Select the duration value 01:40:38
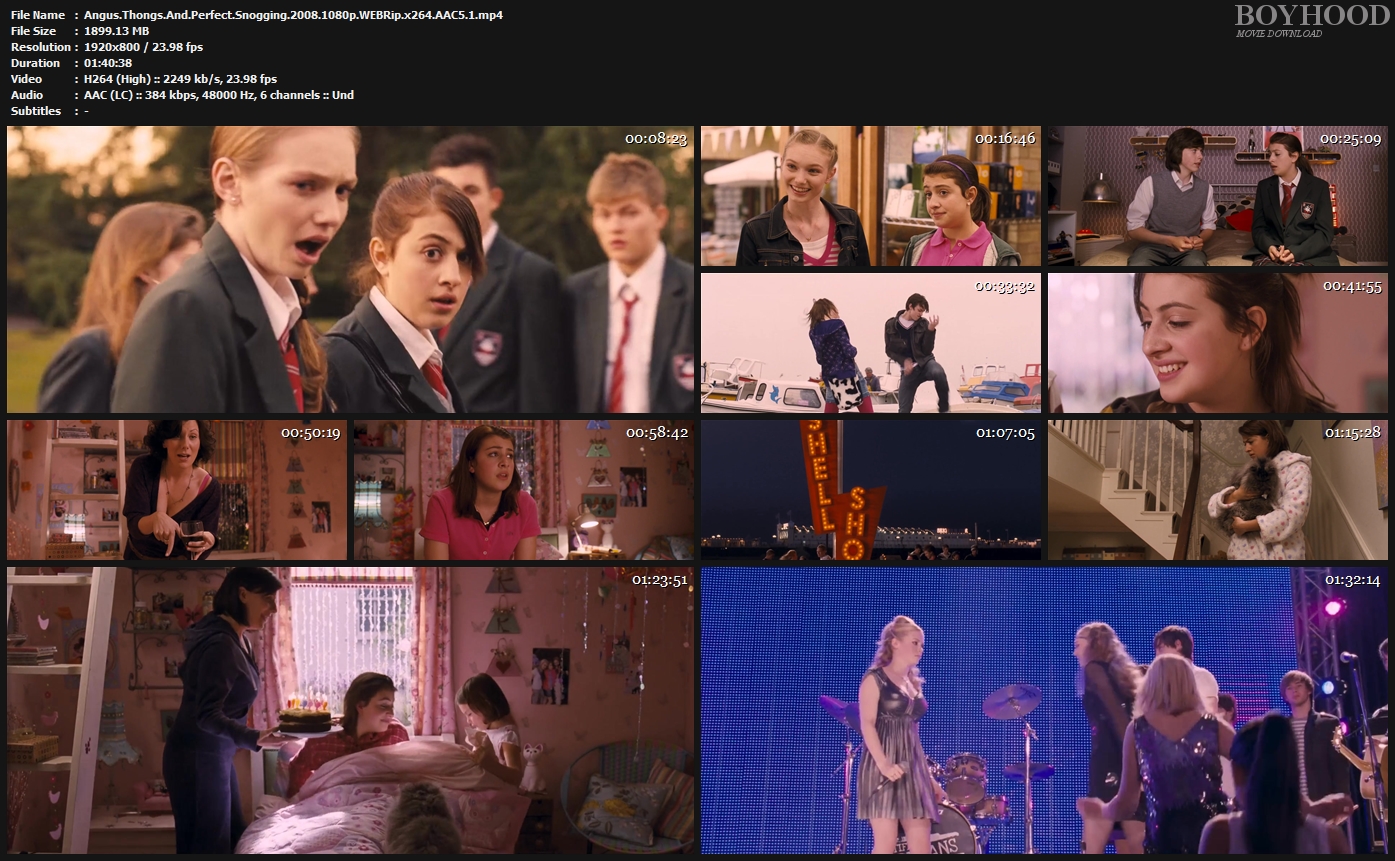Viewport: 1395px width, 861px height. point(108,63)
